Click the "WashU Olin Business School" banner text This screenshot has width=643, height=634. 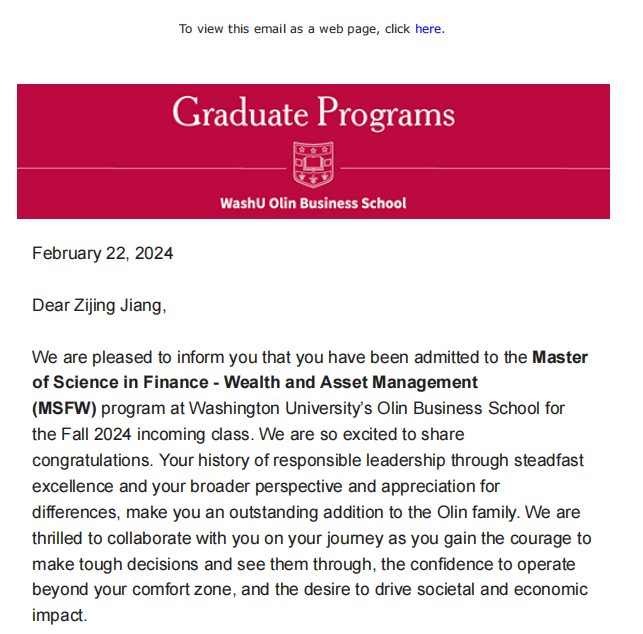click(x=313, y=203)
